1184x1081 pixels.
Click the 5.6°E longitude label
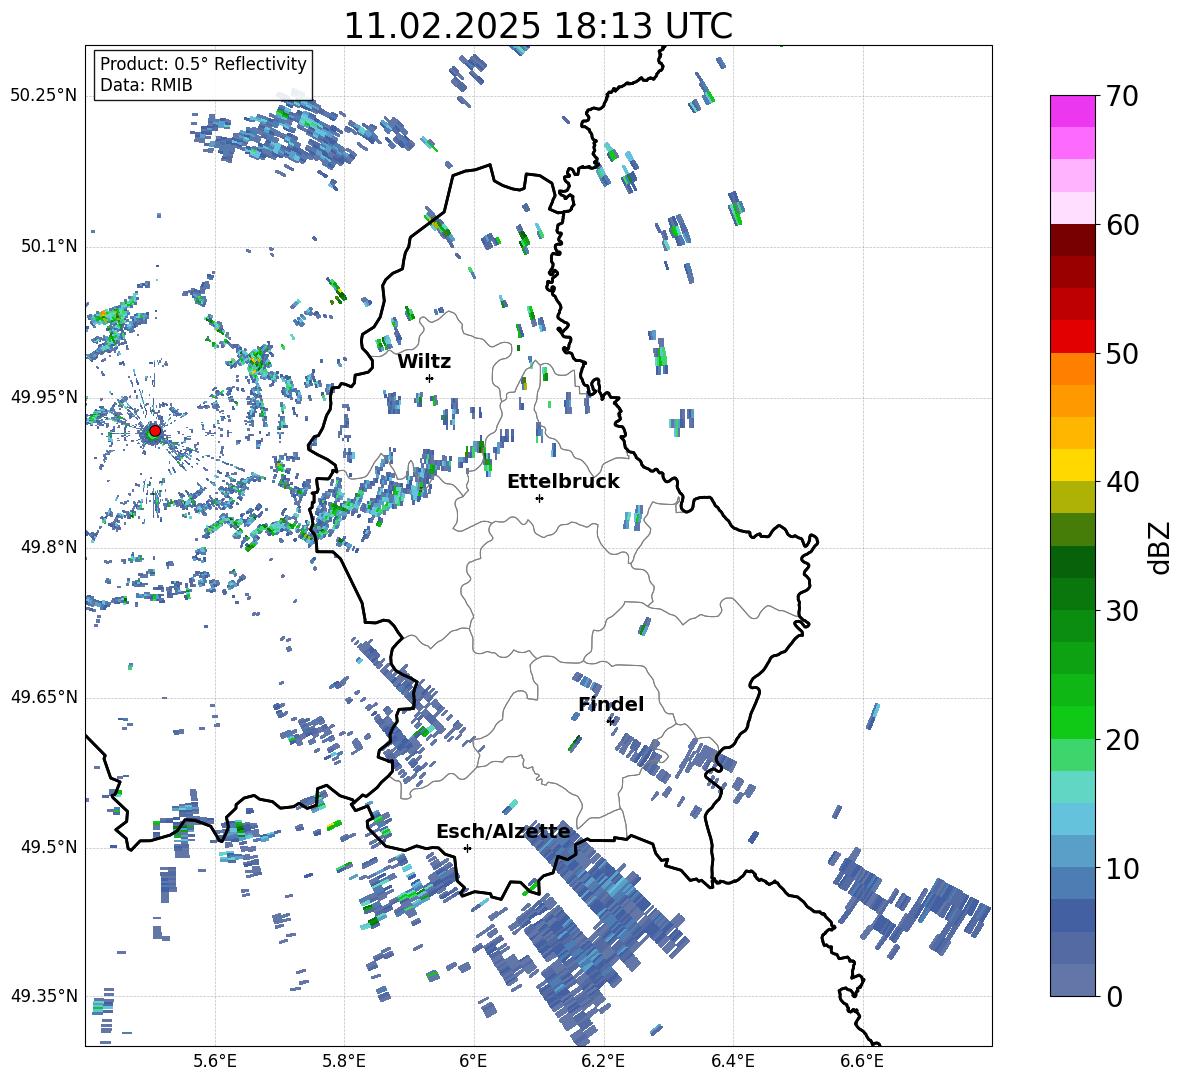point(215,1062)
